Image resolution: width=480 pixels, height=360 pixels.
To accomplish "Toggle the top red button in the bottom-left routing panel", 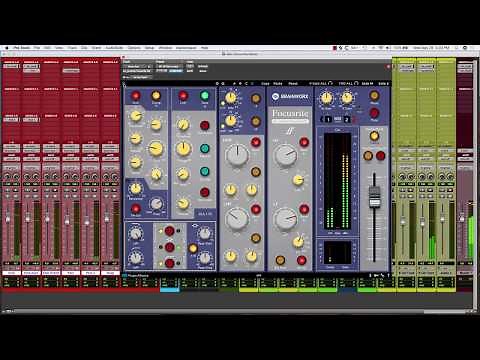I will pyautogui.click(x=169, y=231).
